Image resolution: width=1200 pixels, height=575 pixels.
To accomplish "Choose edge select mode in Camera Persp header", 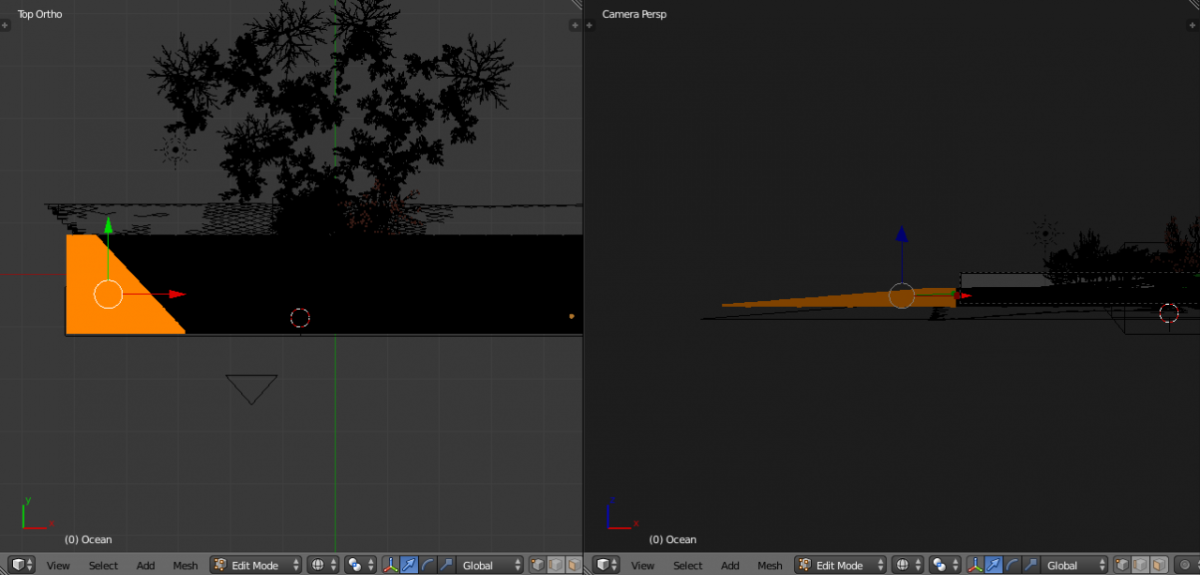I will tap(1140, 565).
